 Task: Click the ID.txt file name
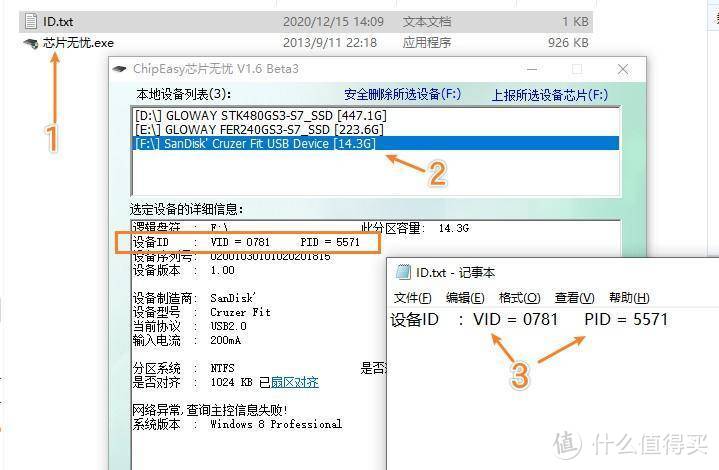click(x=58, y=22)
